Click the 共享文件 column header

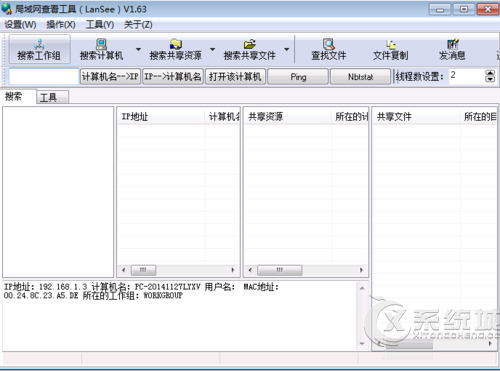click(416, 116)
